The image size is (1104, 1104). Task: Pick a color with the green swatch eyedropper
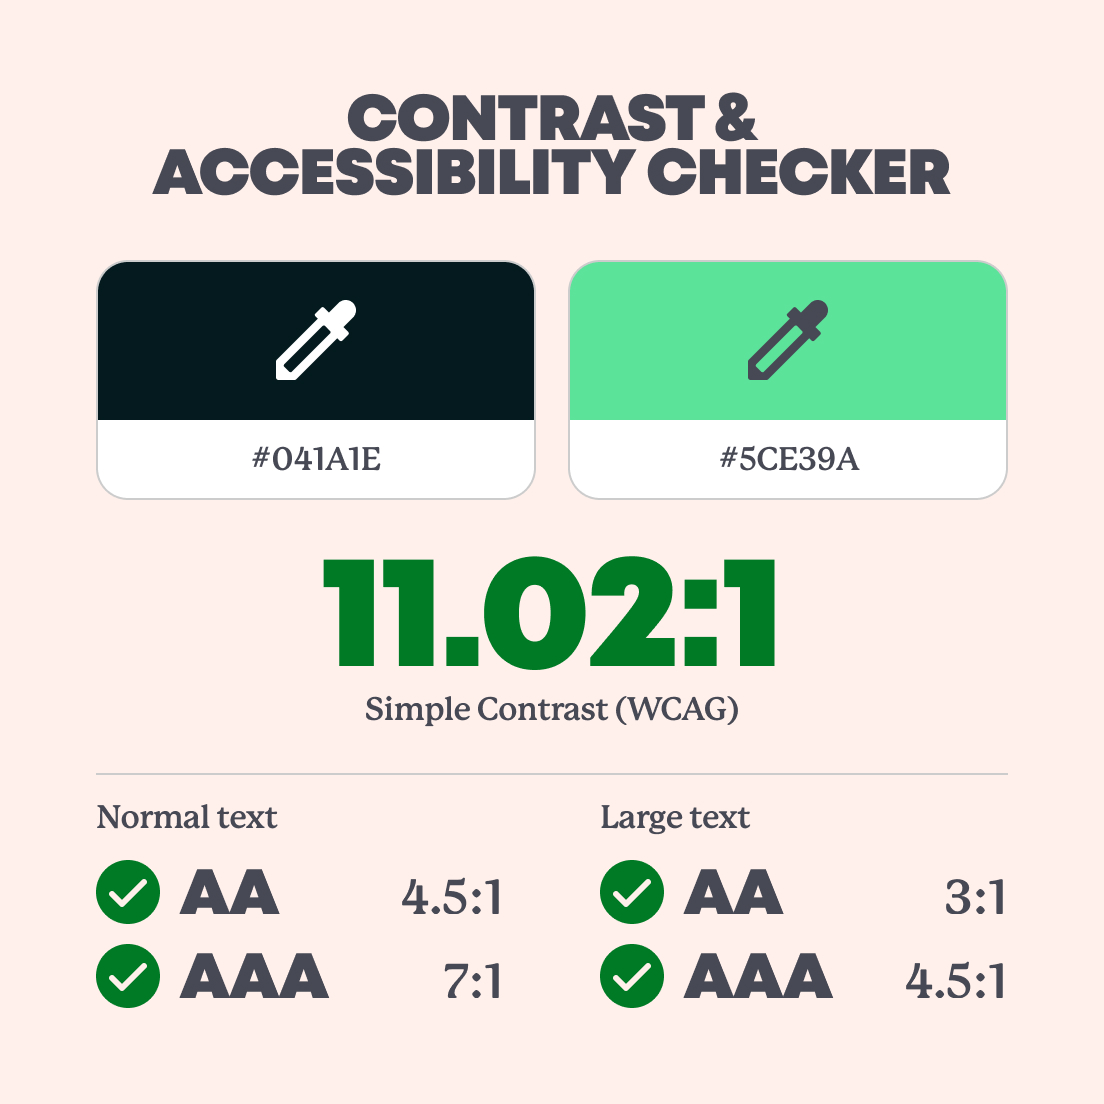point(787,340)
